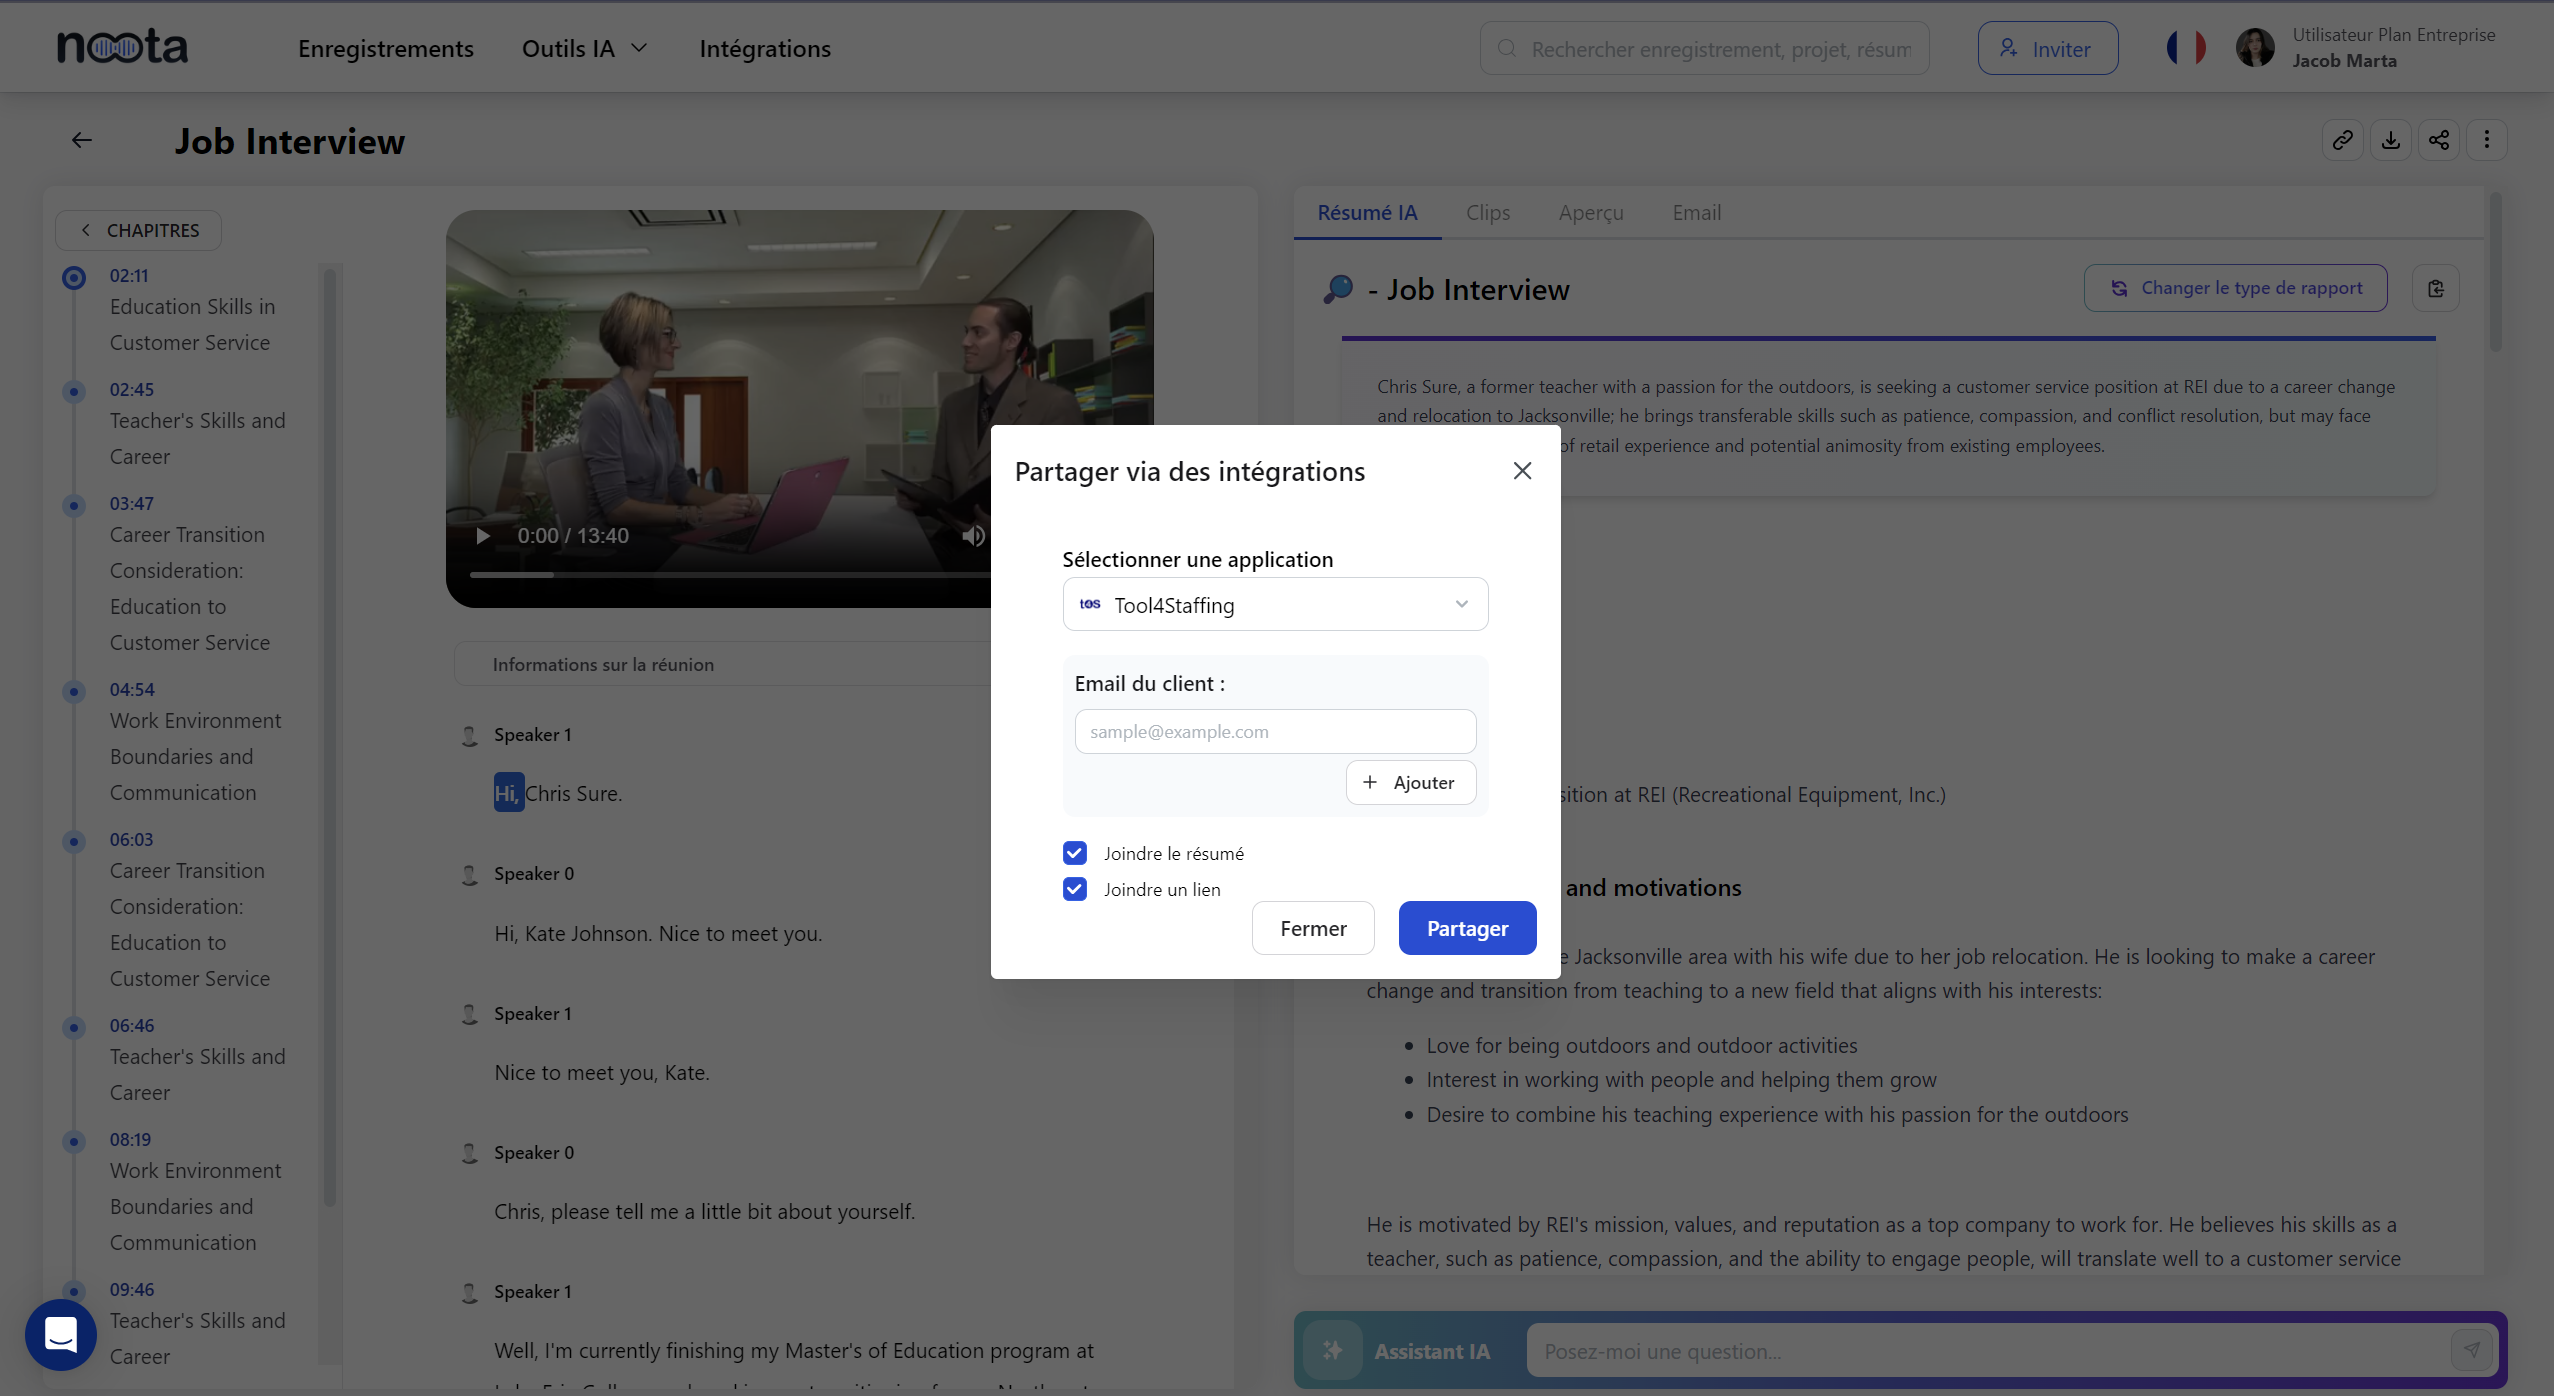The height and width of the screenshot is (1396, 2554).
Task: Open the share icon near the title
Action: (x=2438, y=140)
